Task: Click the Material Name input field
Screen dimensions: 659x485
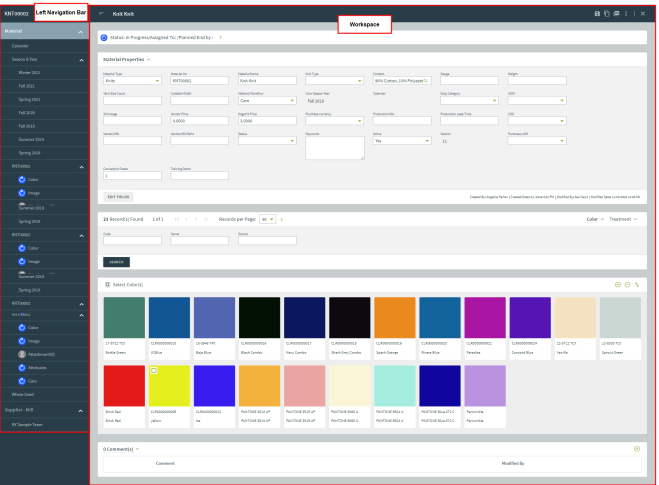Action: pyautogui.click(x=266, y=81)
